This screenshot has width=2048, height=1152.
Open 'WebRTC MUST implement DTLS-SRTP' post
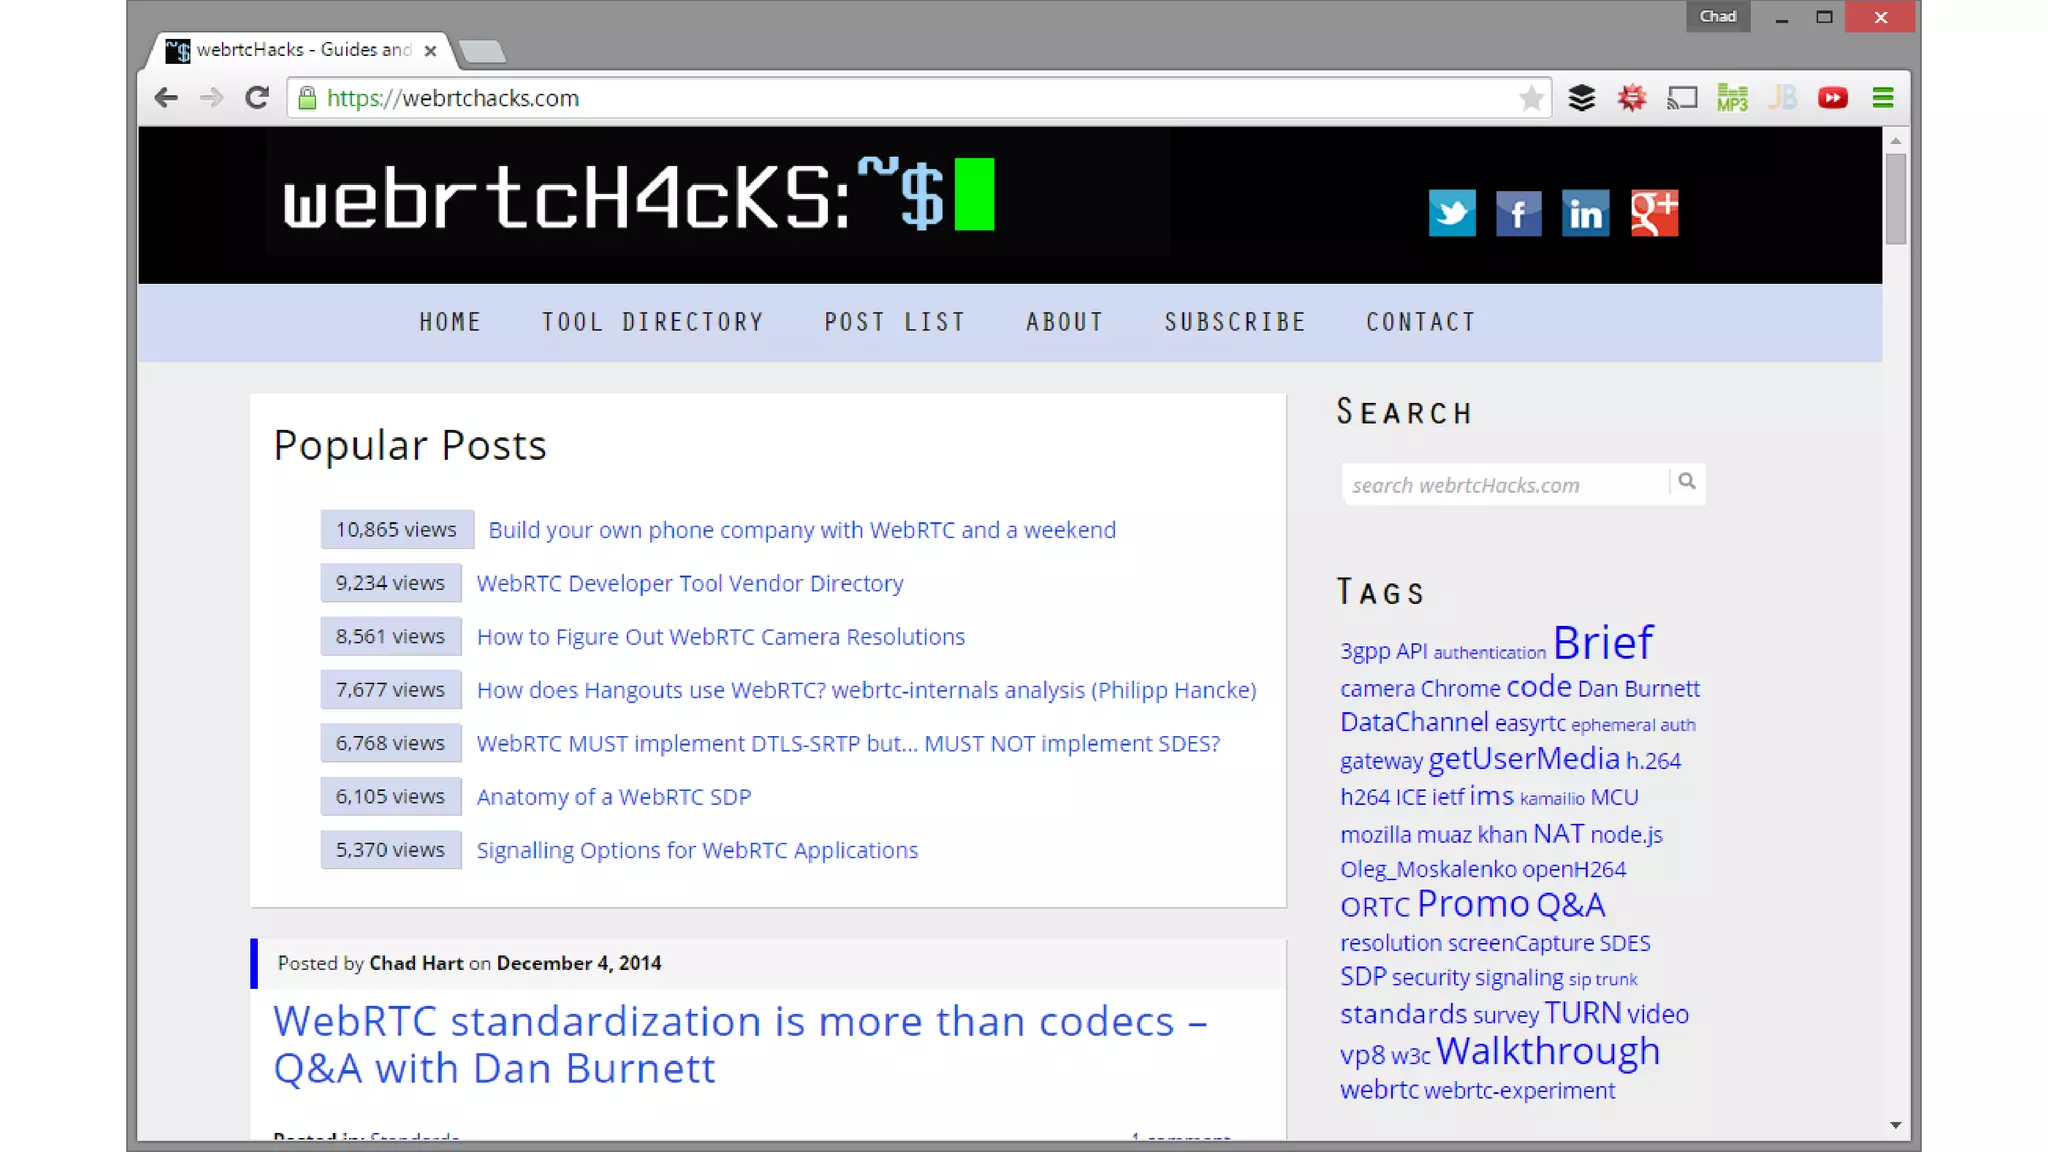(x=848, y=743)
